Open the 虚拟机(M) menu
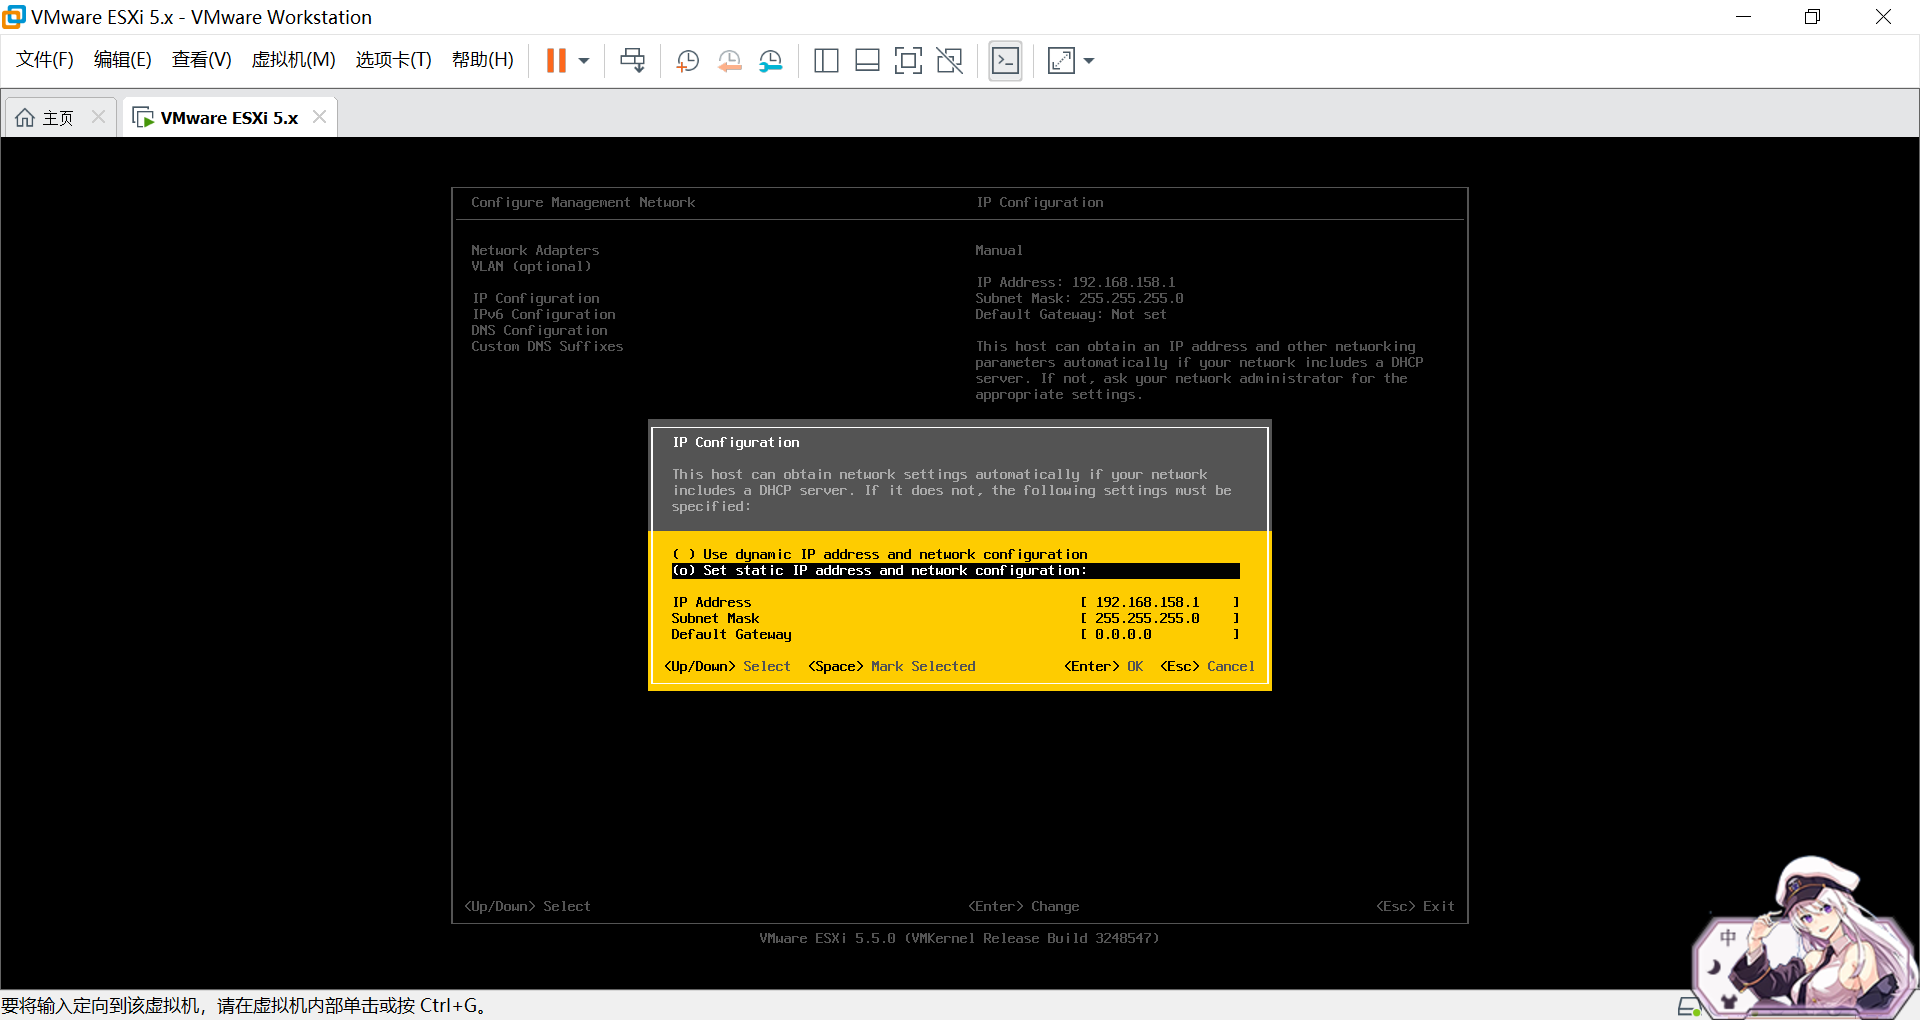Image resolution: width=1920 pixels, height=1020 pixels. (x=293, y=60)
